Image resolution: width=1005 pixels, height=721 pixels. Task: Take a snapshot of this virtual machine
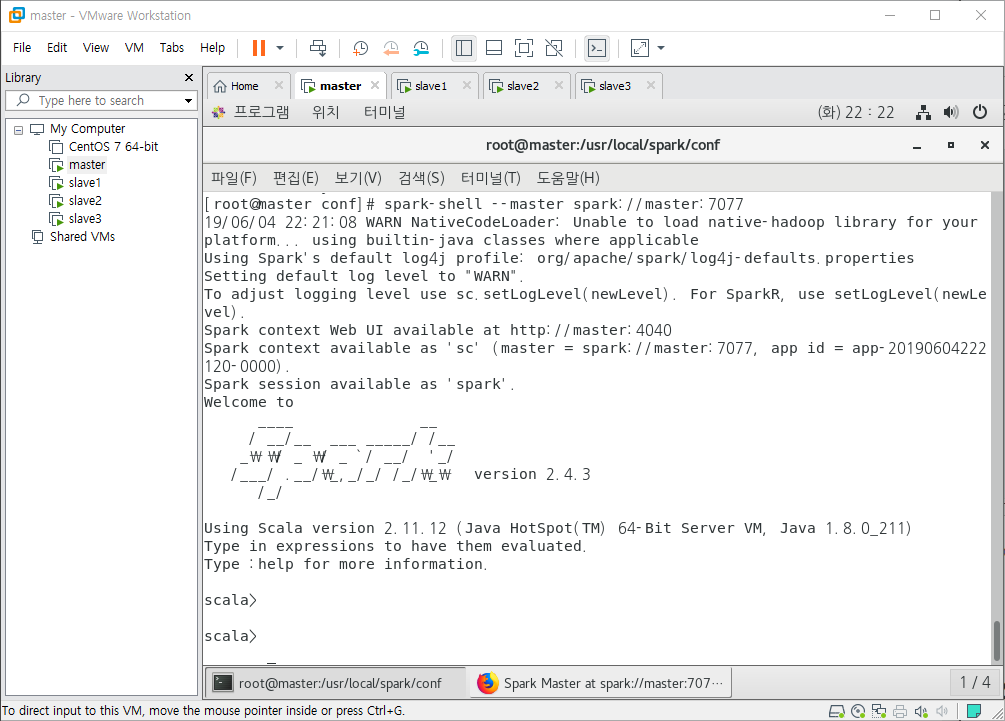(360, 48)
